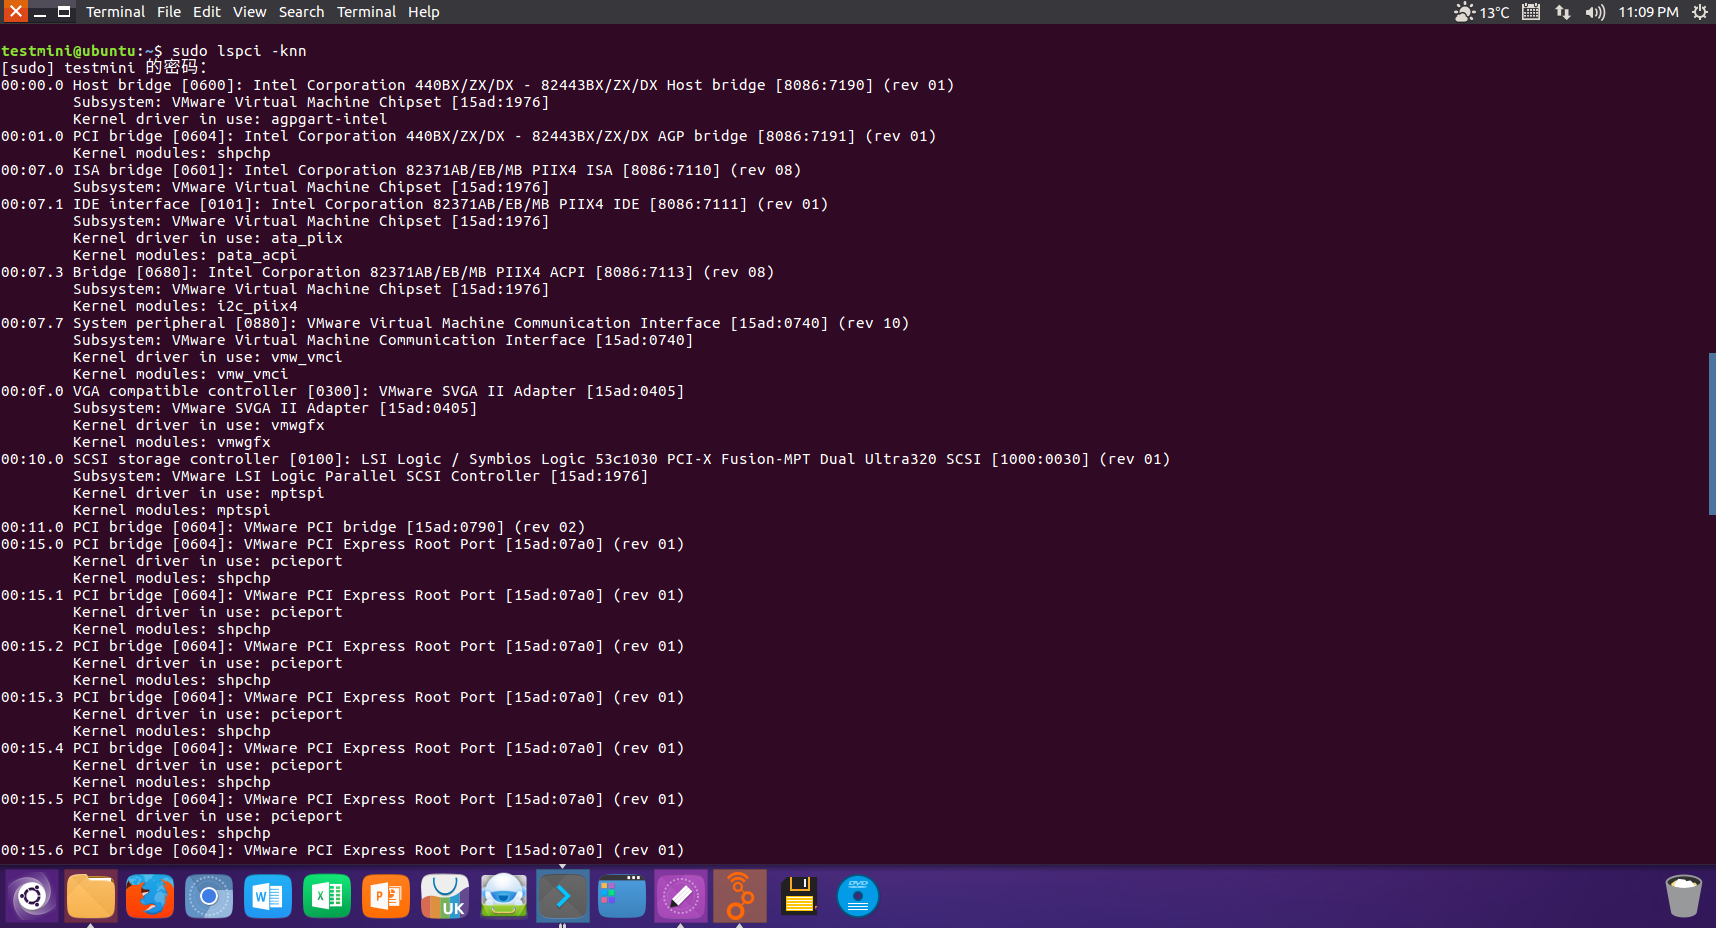Click '00:10.0 SCSI storage controller' line

585,459
